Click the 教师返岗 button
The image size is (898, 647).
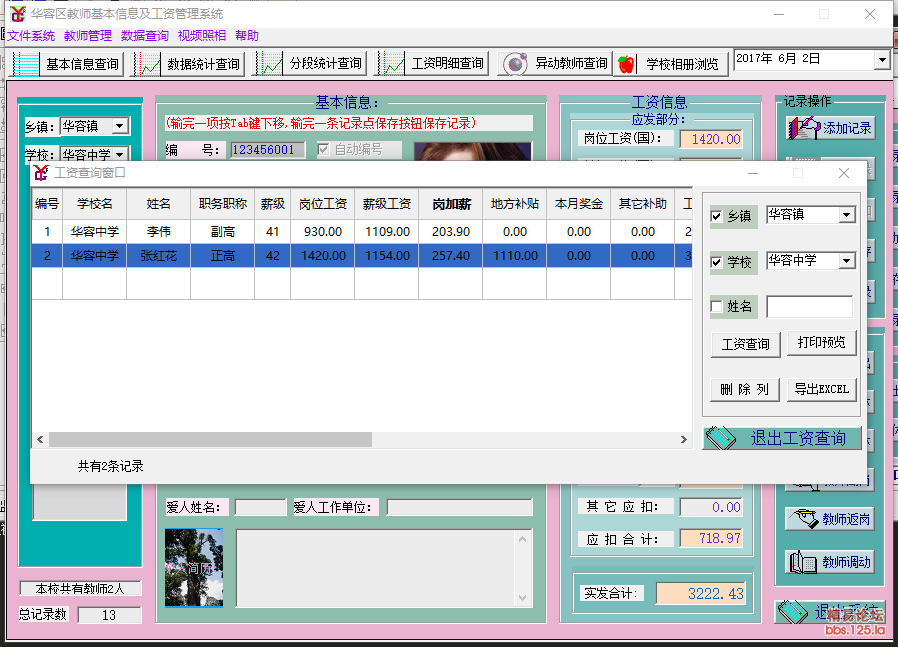coord(830,519)
